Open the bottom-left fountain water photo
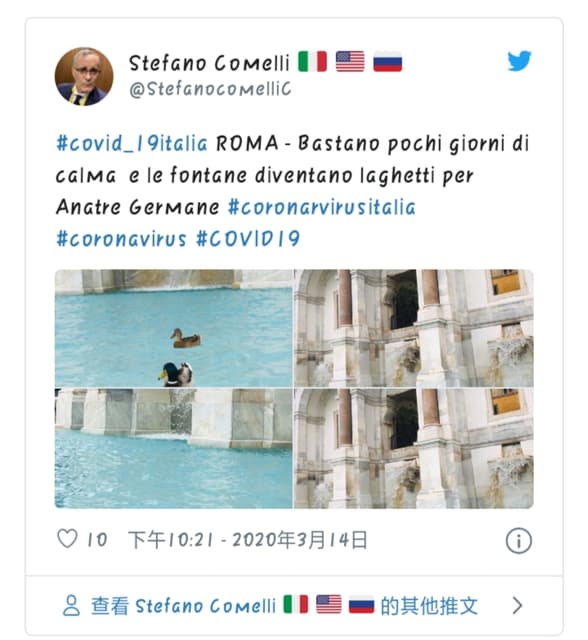This screenshot has height=640, width=588. click(x=174, y=449)
